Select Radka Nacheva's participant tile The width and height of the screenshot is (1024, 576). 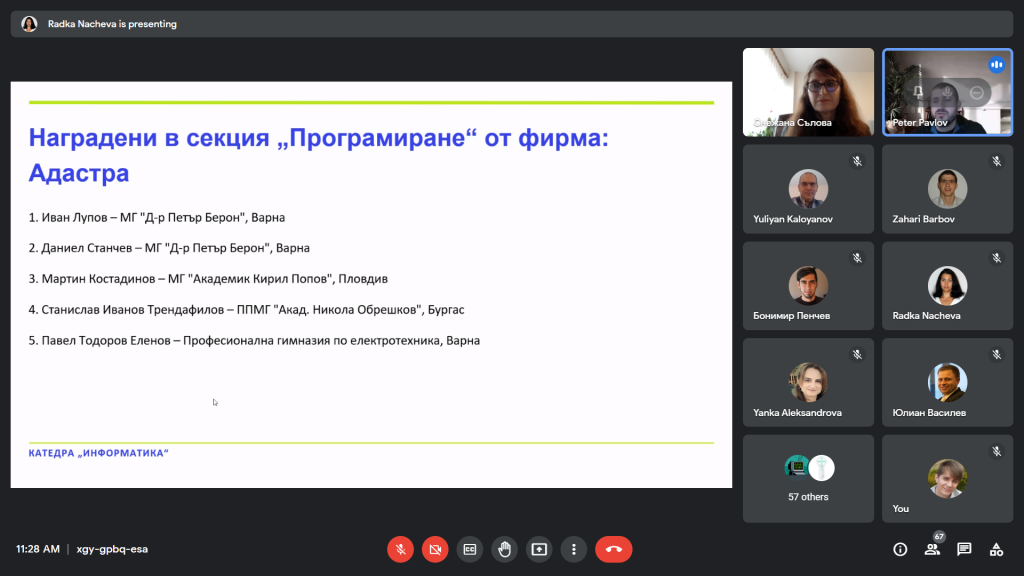pos(948,286)
